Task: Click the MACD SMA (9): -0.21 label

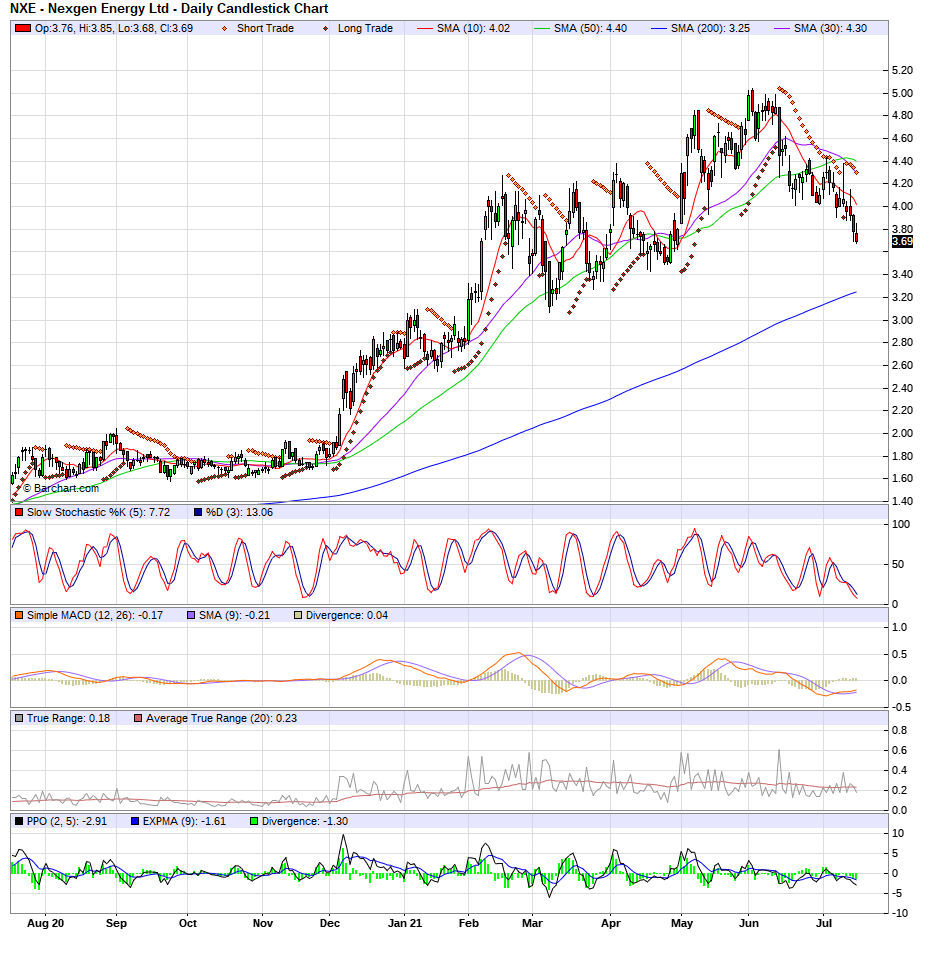Action: click(x=234, y=615)
